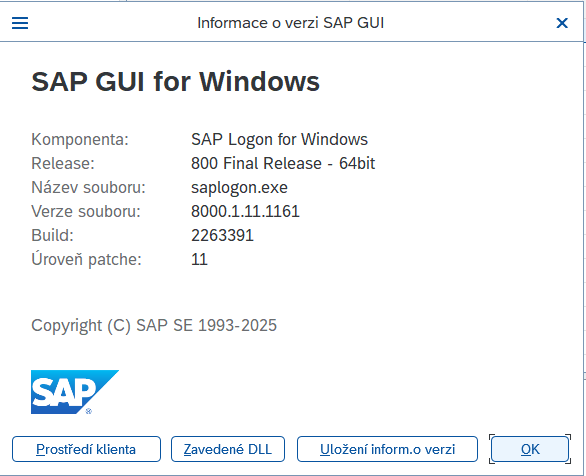The image size is (586, 476).
Task: Click the file version 8000.1.11.1161
Action: 245,211
